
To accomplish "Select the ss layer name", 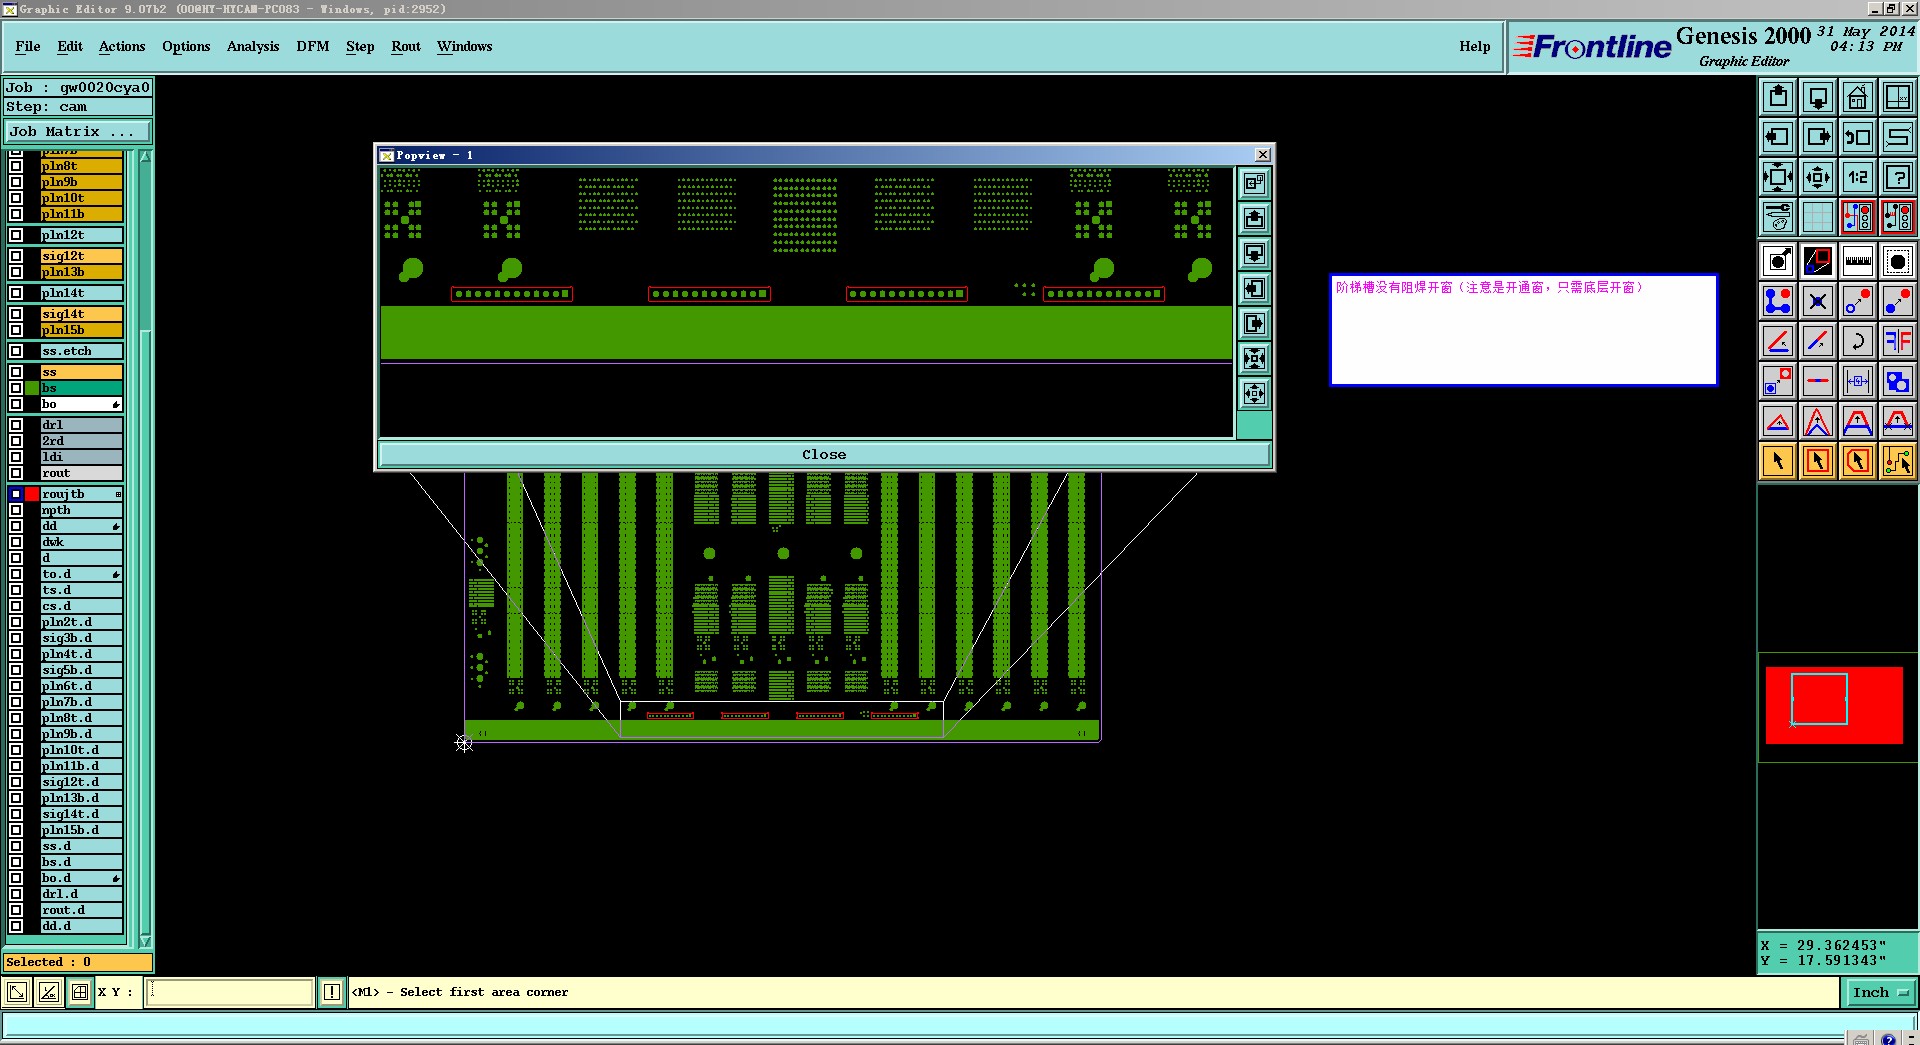I will point(81,372).
